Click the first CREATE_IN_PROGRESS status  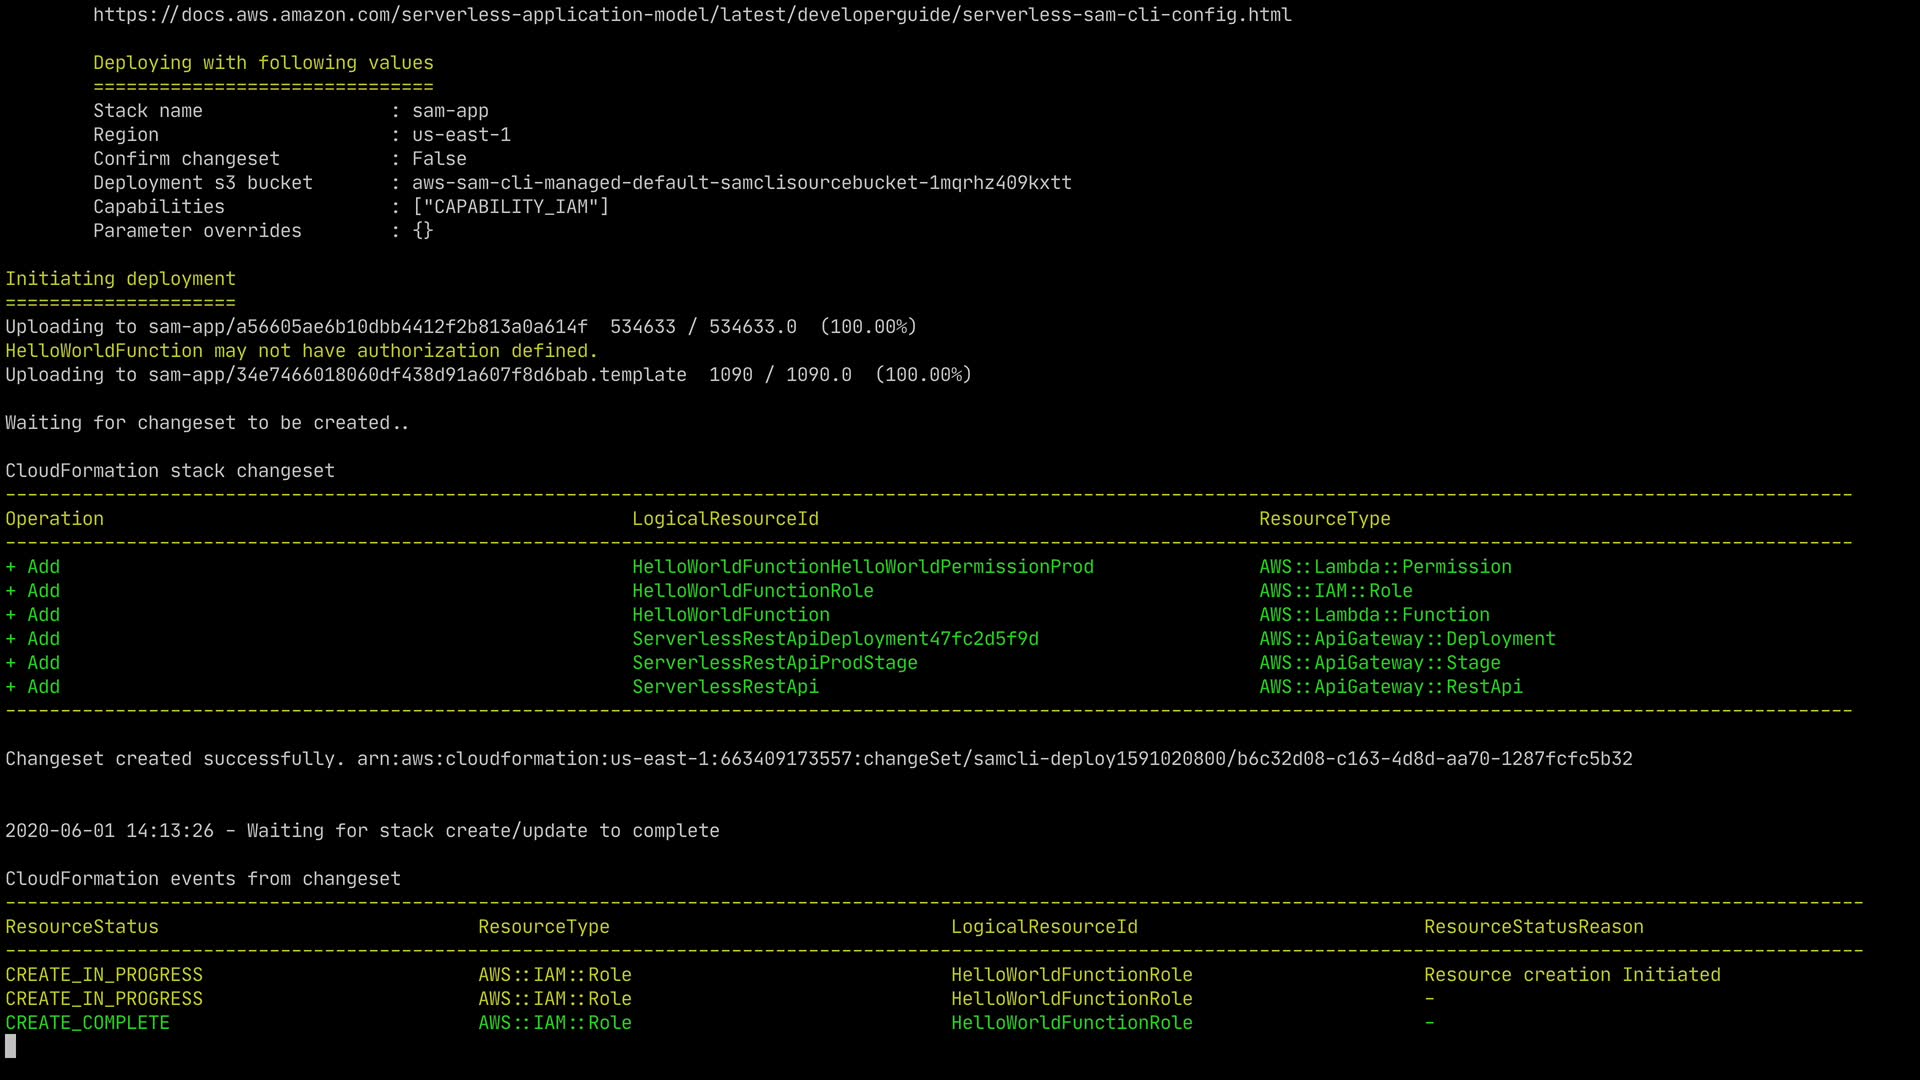tap(104, 975)
